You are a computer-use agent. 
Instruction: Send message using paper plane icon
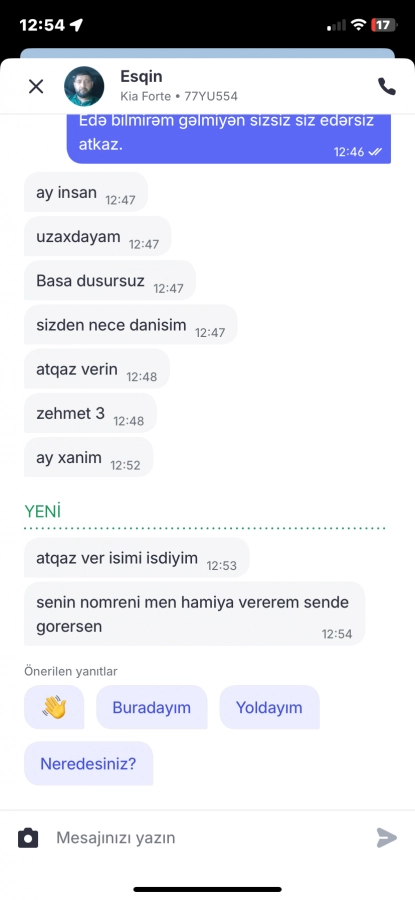[386, 837]
